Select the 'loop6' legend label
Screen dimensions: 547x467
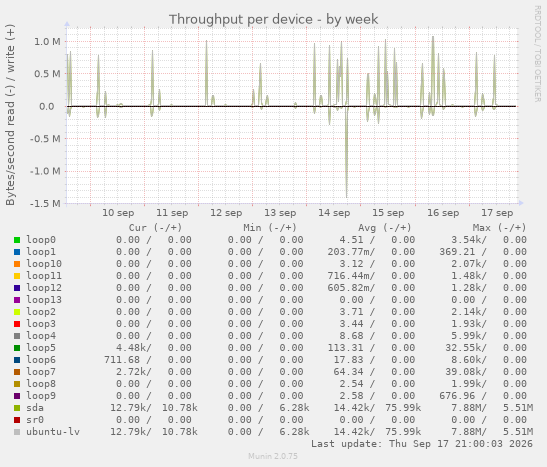coord(41,360)
